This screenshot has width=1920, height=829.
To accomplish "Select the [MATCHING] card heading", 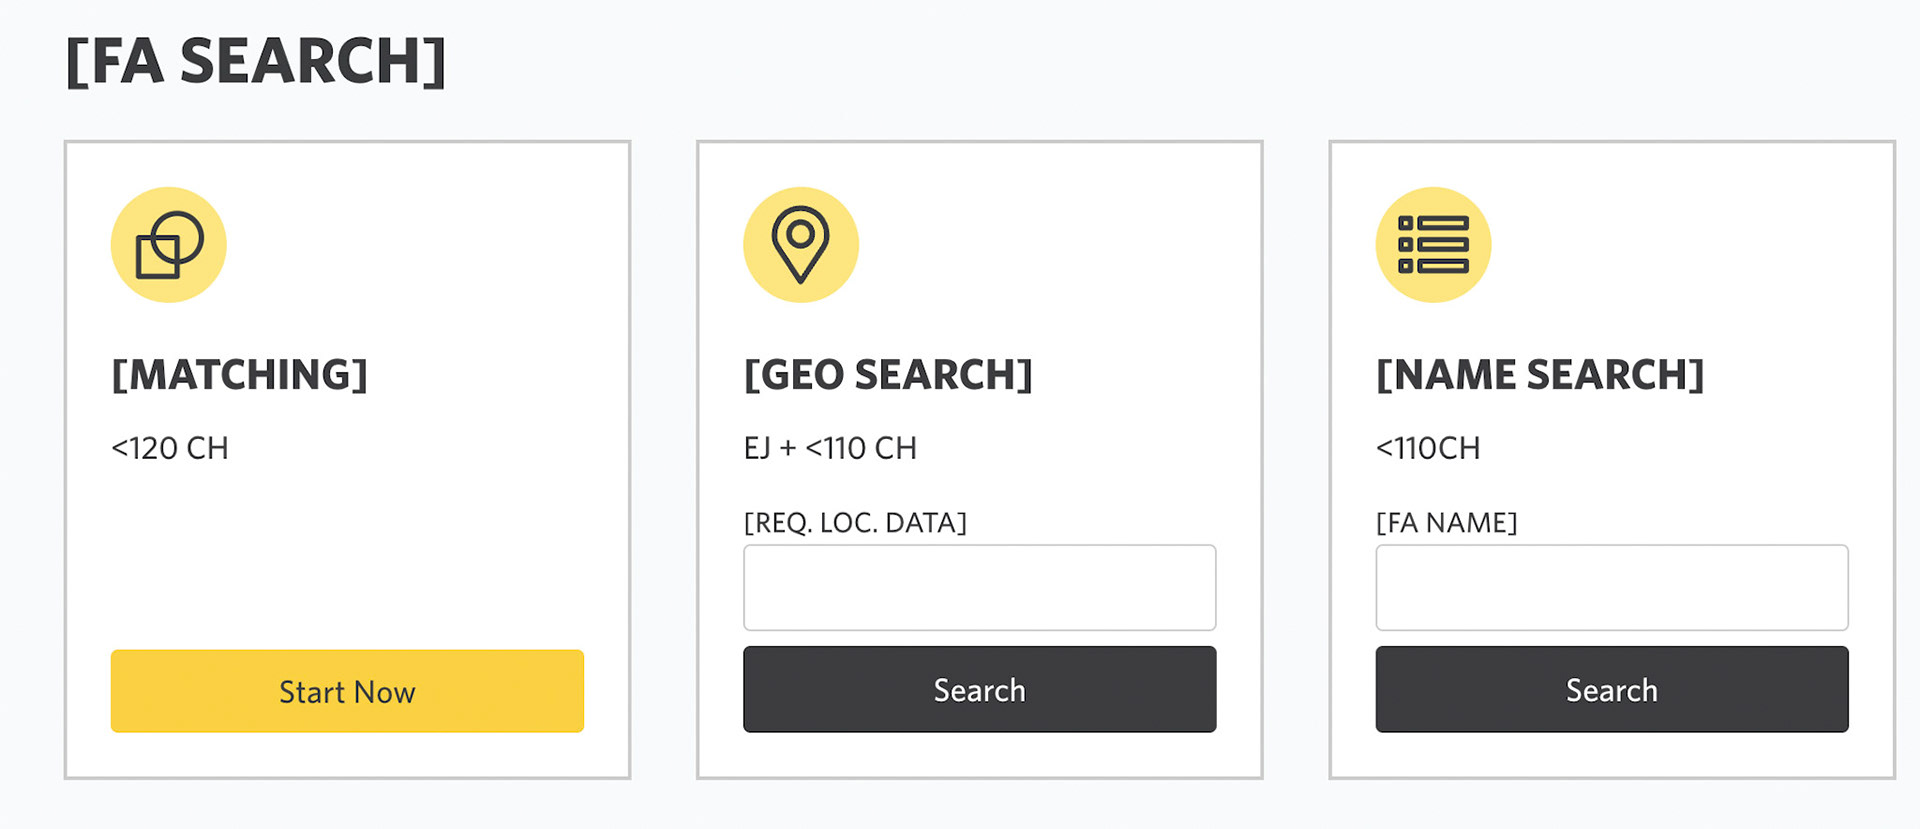I will [240, 375].
